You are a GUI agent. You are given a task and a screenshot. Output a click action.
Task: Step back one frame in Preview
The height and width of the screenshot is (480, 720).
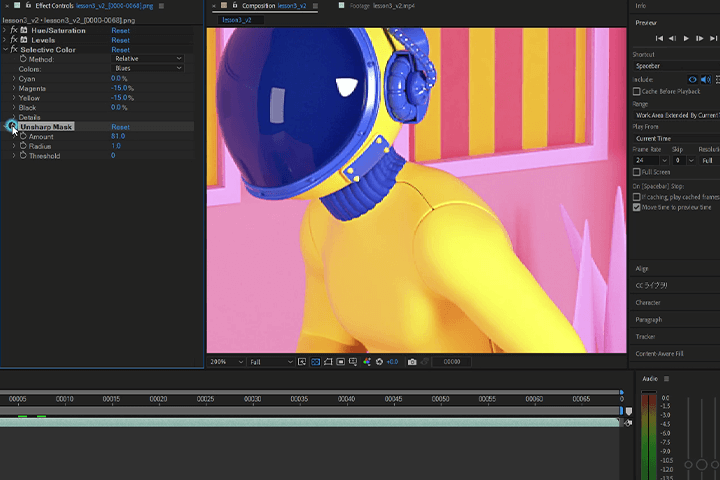(x=673, y=39)
